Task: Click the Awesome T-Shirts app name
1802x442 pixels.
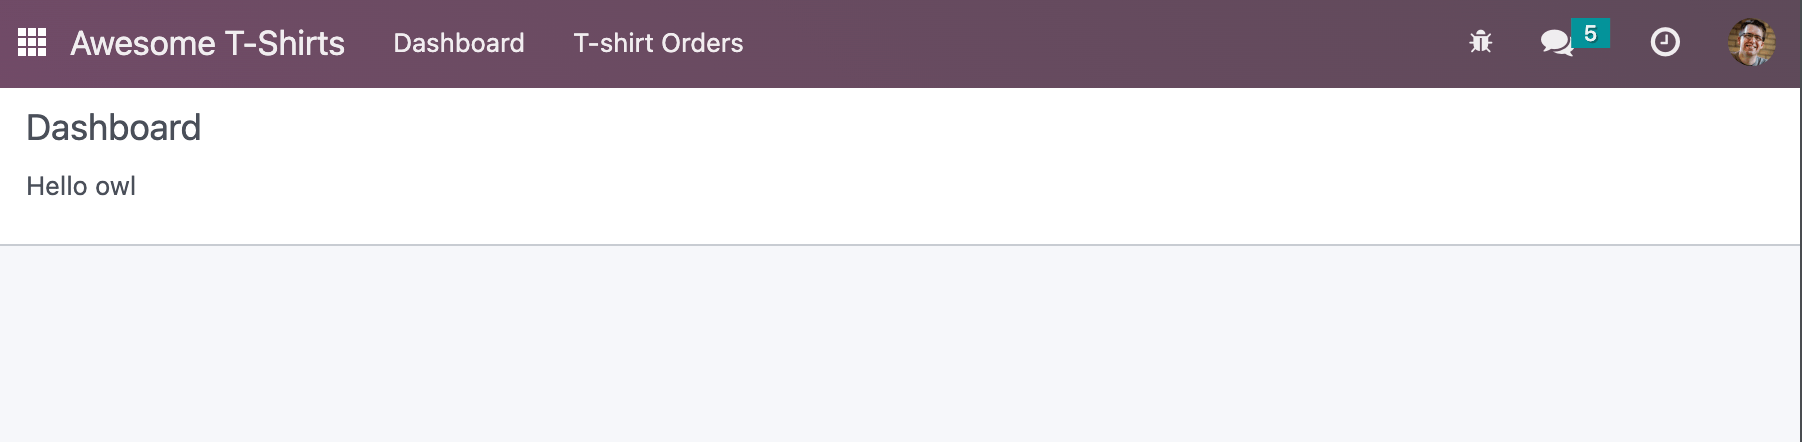Action: tap(207, 43)
